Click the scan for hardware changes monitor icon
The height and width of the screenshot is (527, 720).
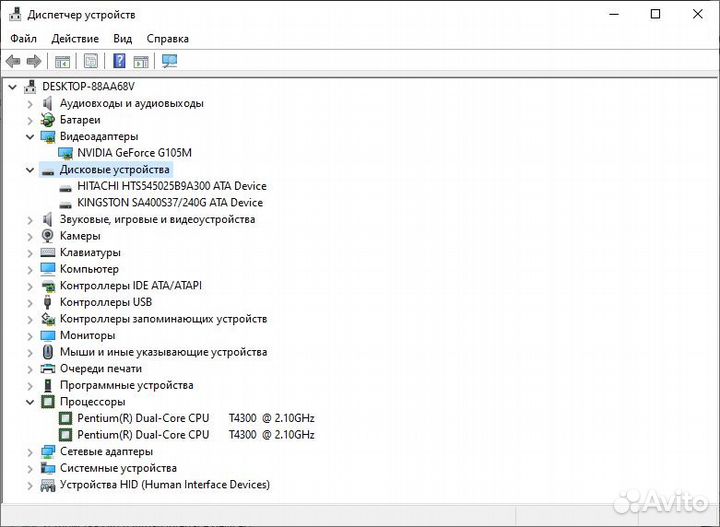click(169, 62)
